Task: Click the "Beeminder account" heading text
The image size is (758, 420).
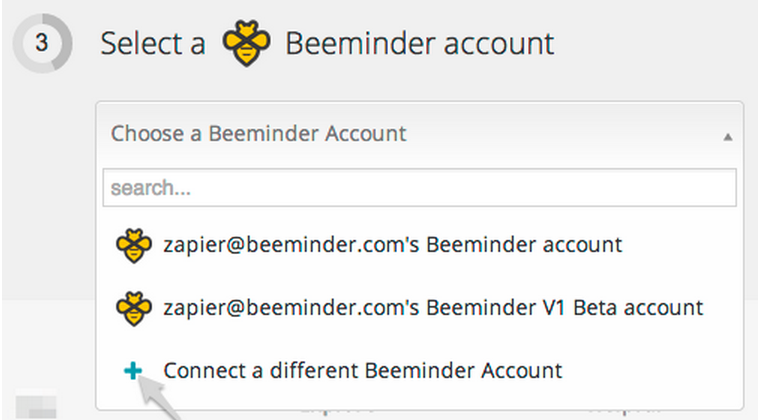Action: [420, 43]
